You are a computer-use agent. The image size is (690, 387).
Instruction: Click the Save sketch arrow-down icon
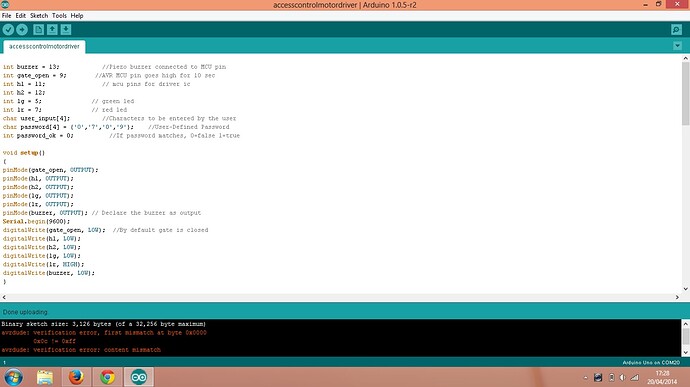click(66, 29)
